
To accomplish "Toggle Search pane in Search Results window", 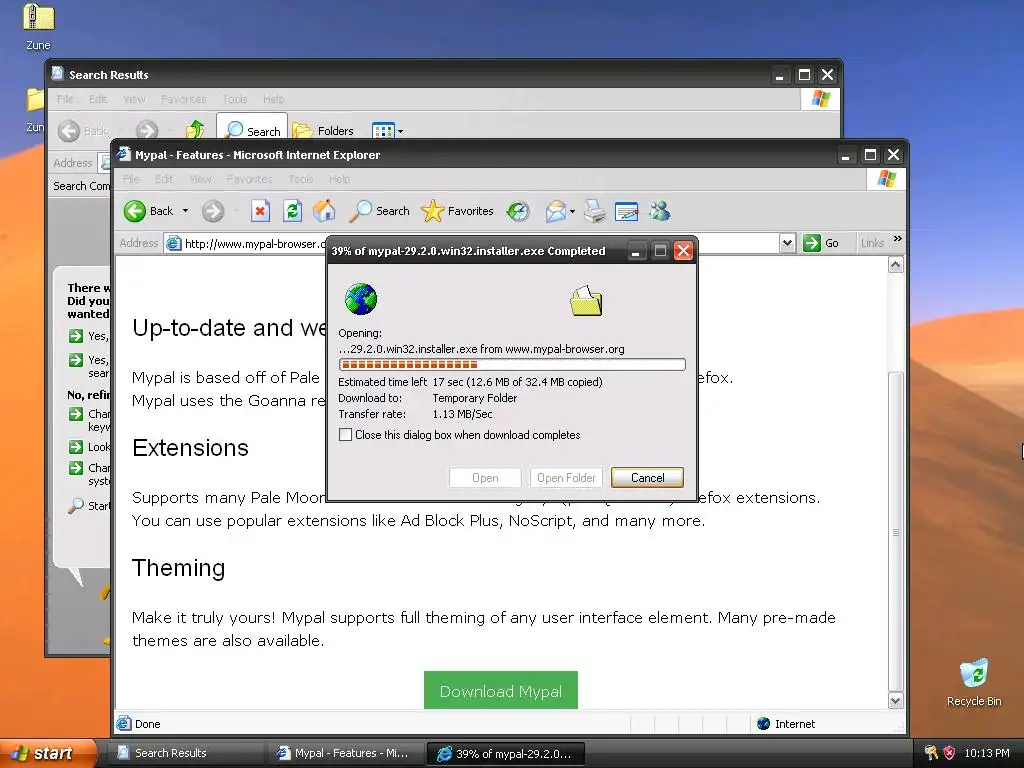I will [252, 129].
